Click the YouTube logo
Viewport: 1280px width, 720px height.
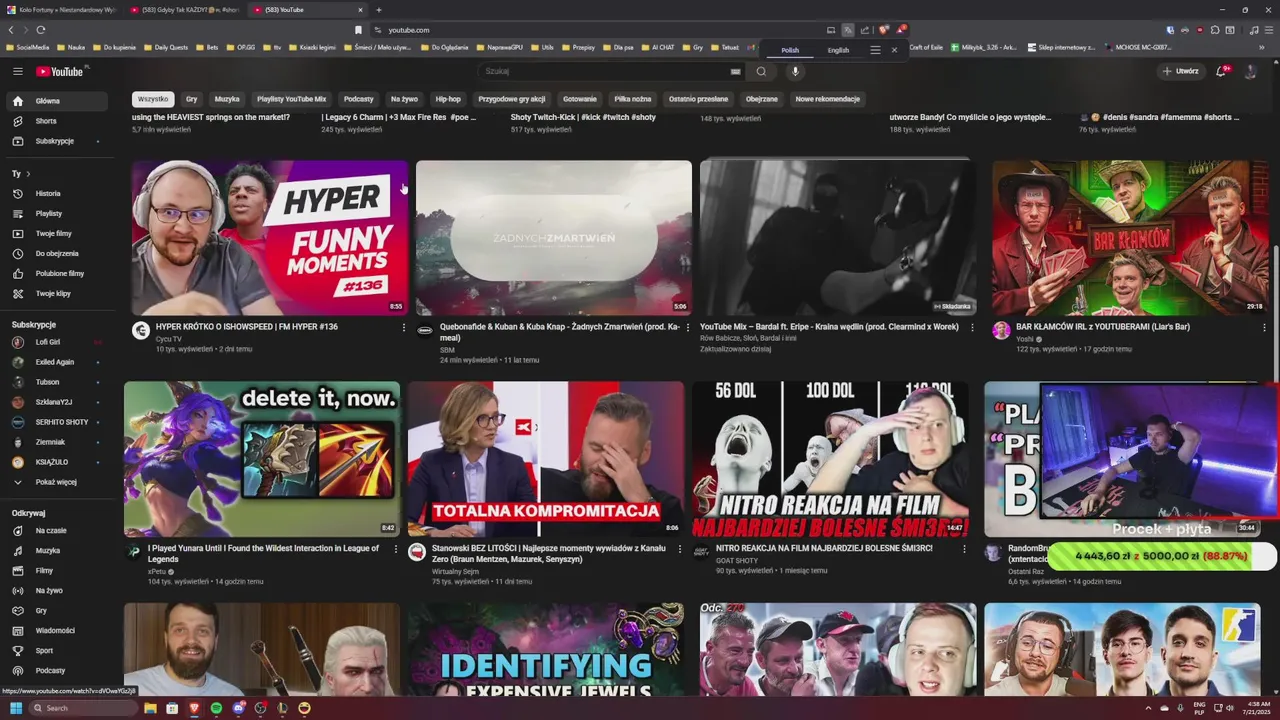[62, 71]
